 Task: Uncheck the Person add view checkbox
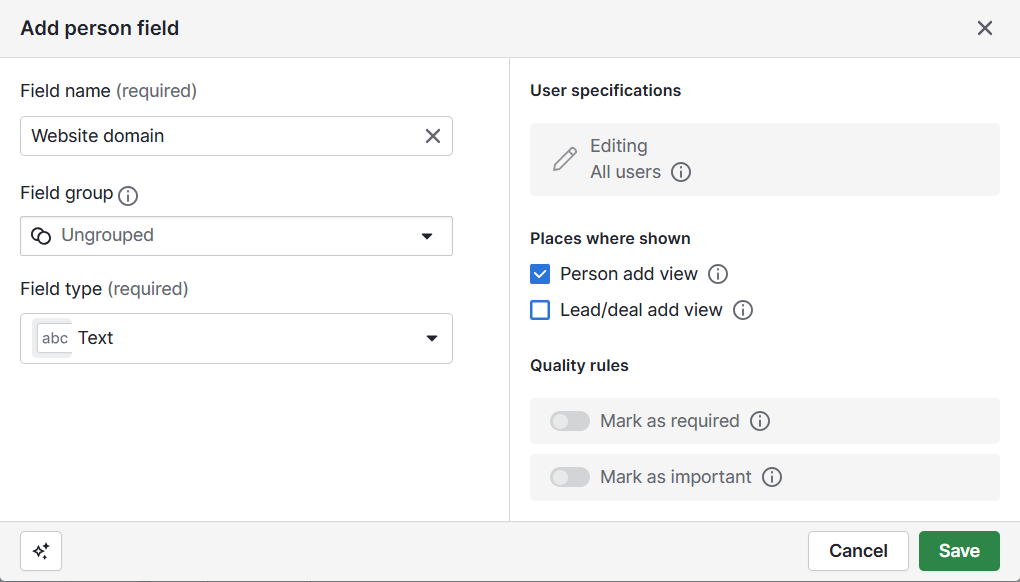(x=540, y=274)
